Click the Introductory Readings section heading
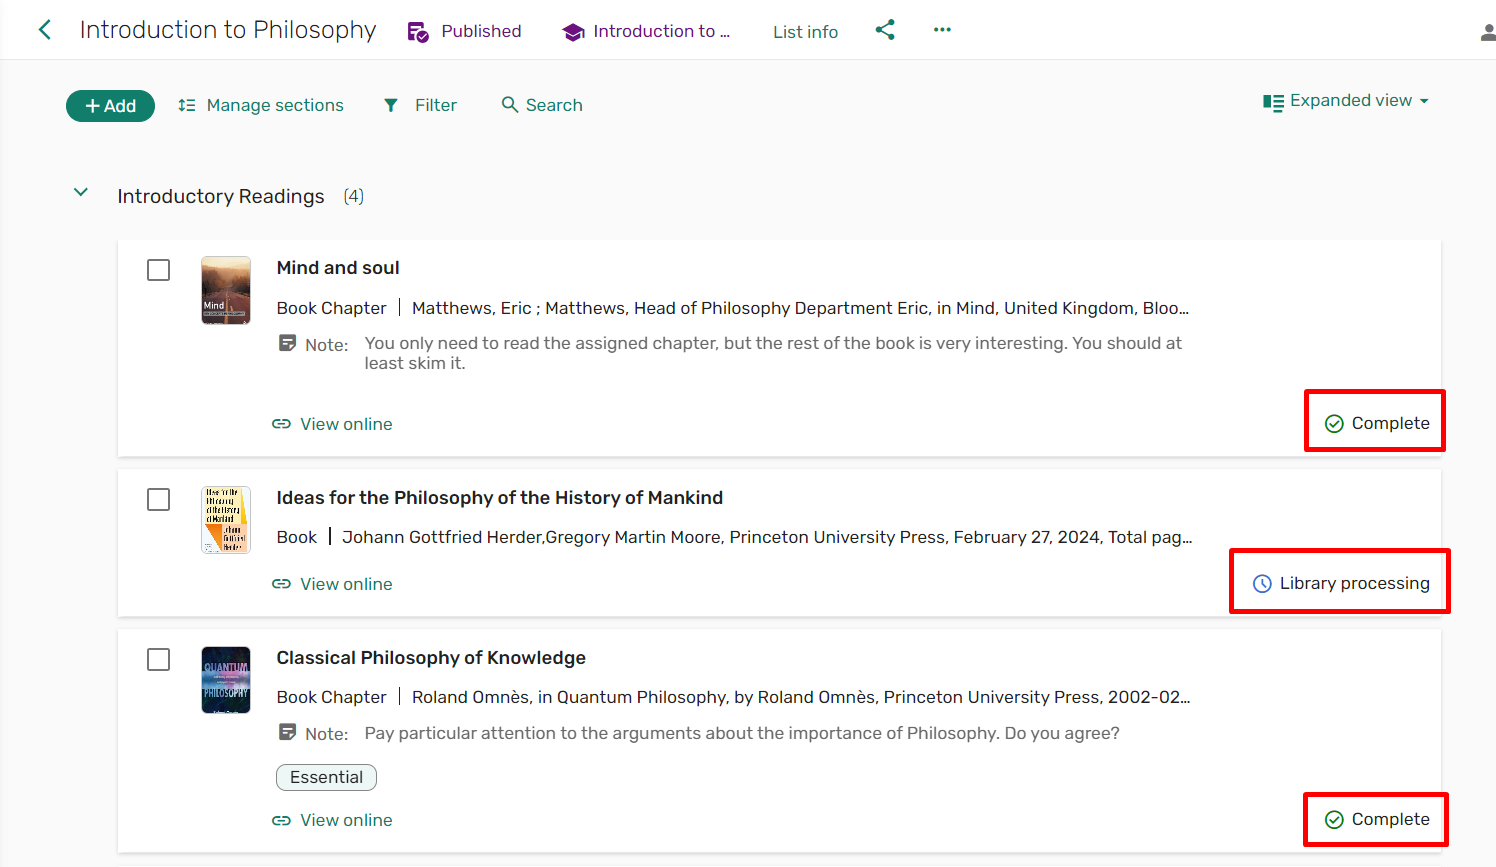Image resolution: width=1496 pixels, height=867 pixels. (221, 196)
